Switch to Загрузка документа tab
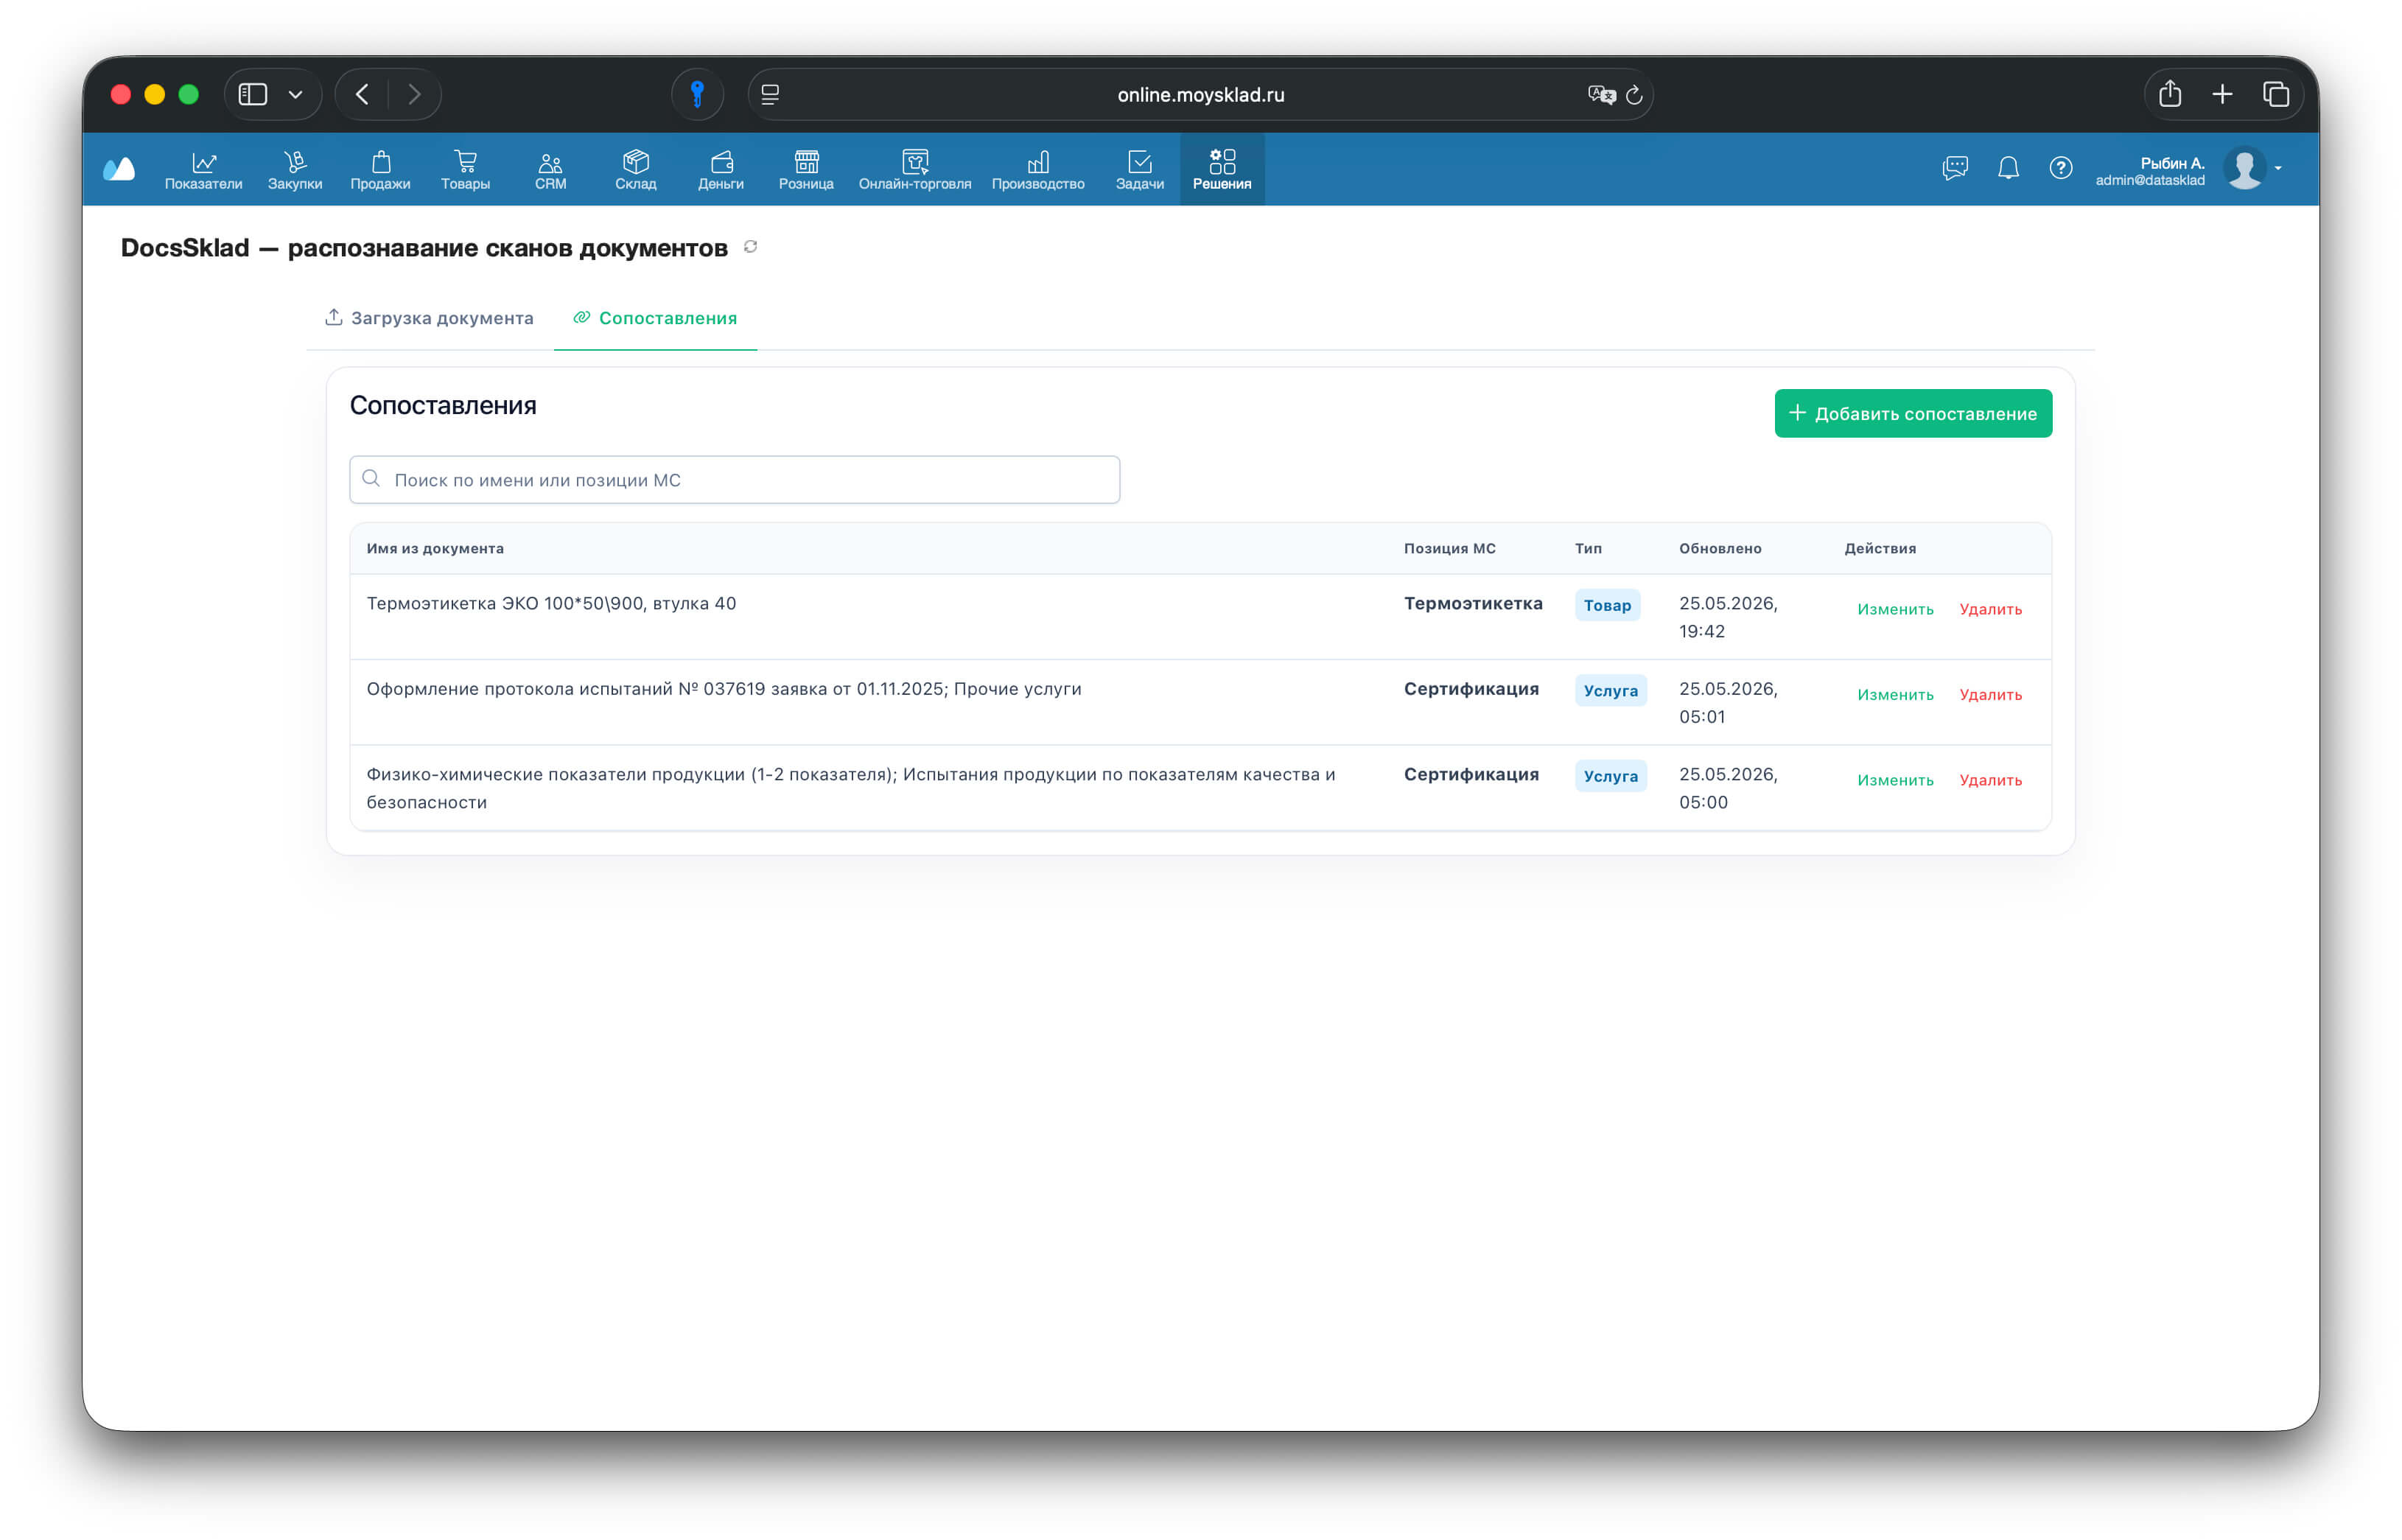Screen dimensions: 2402x1540 (x=429, y=318)
